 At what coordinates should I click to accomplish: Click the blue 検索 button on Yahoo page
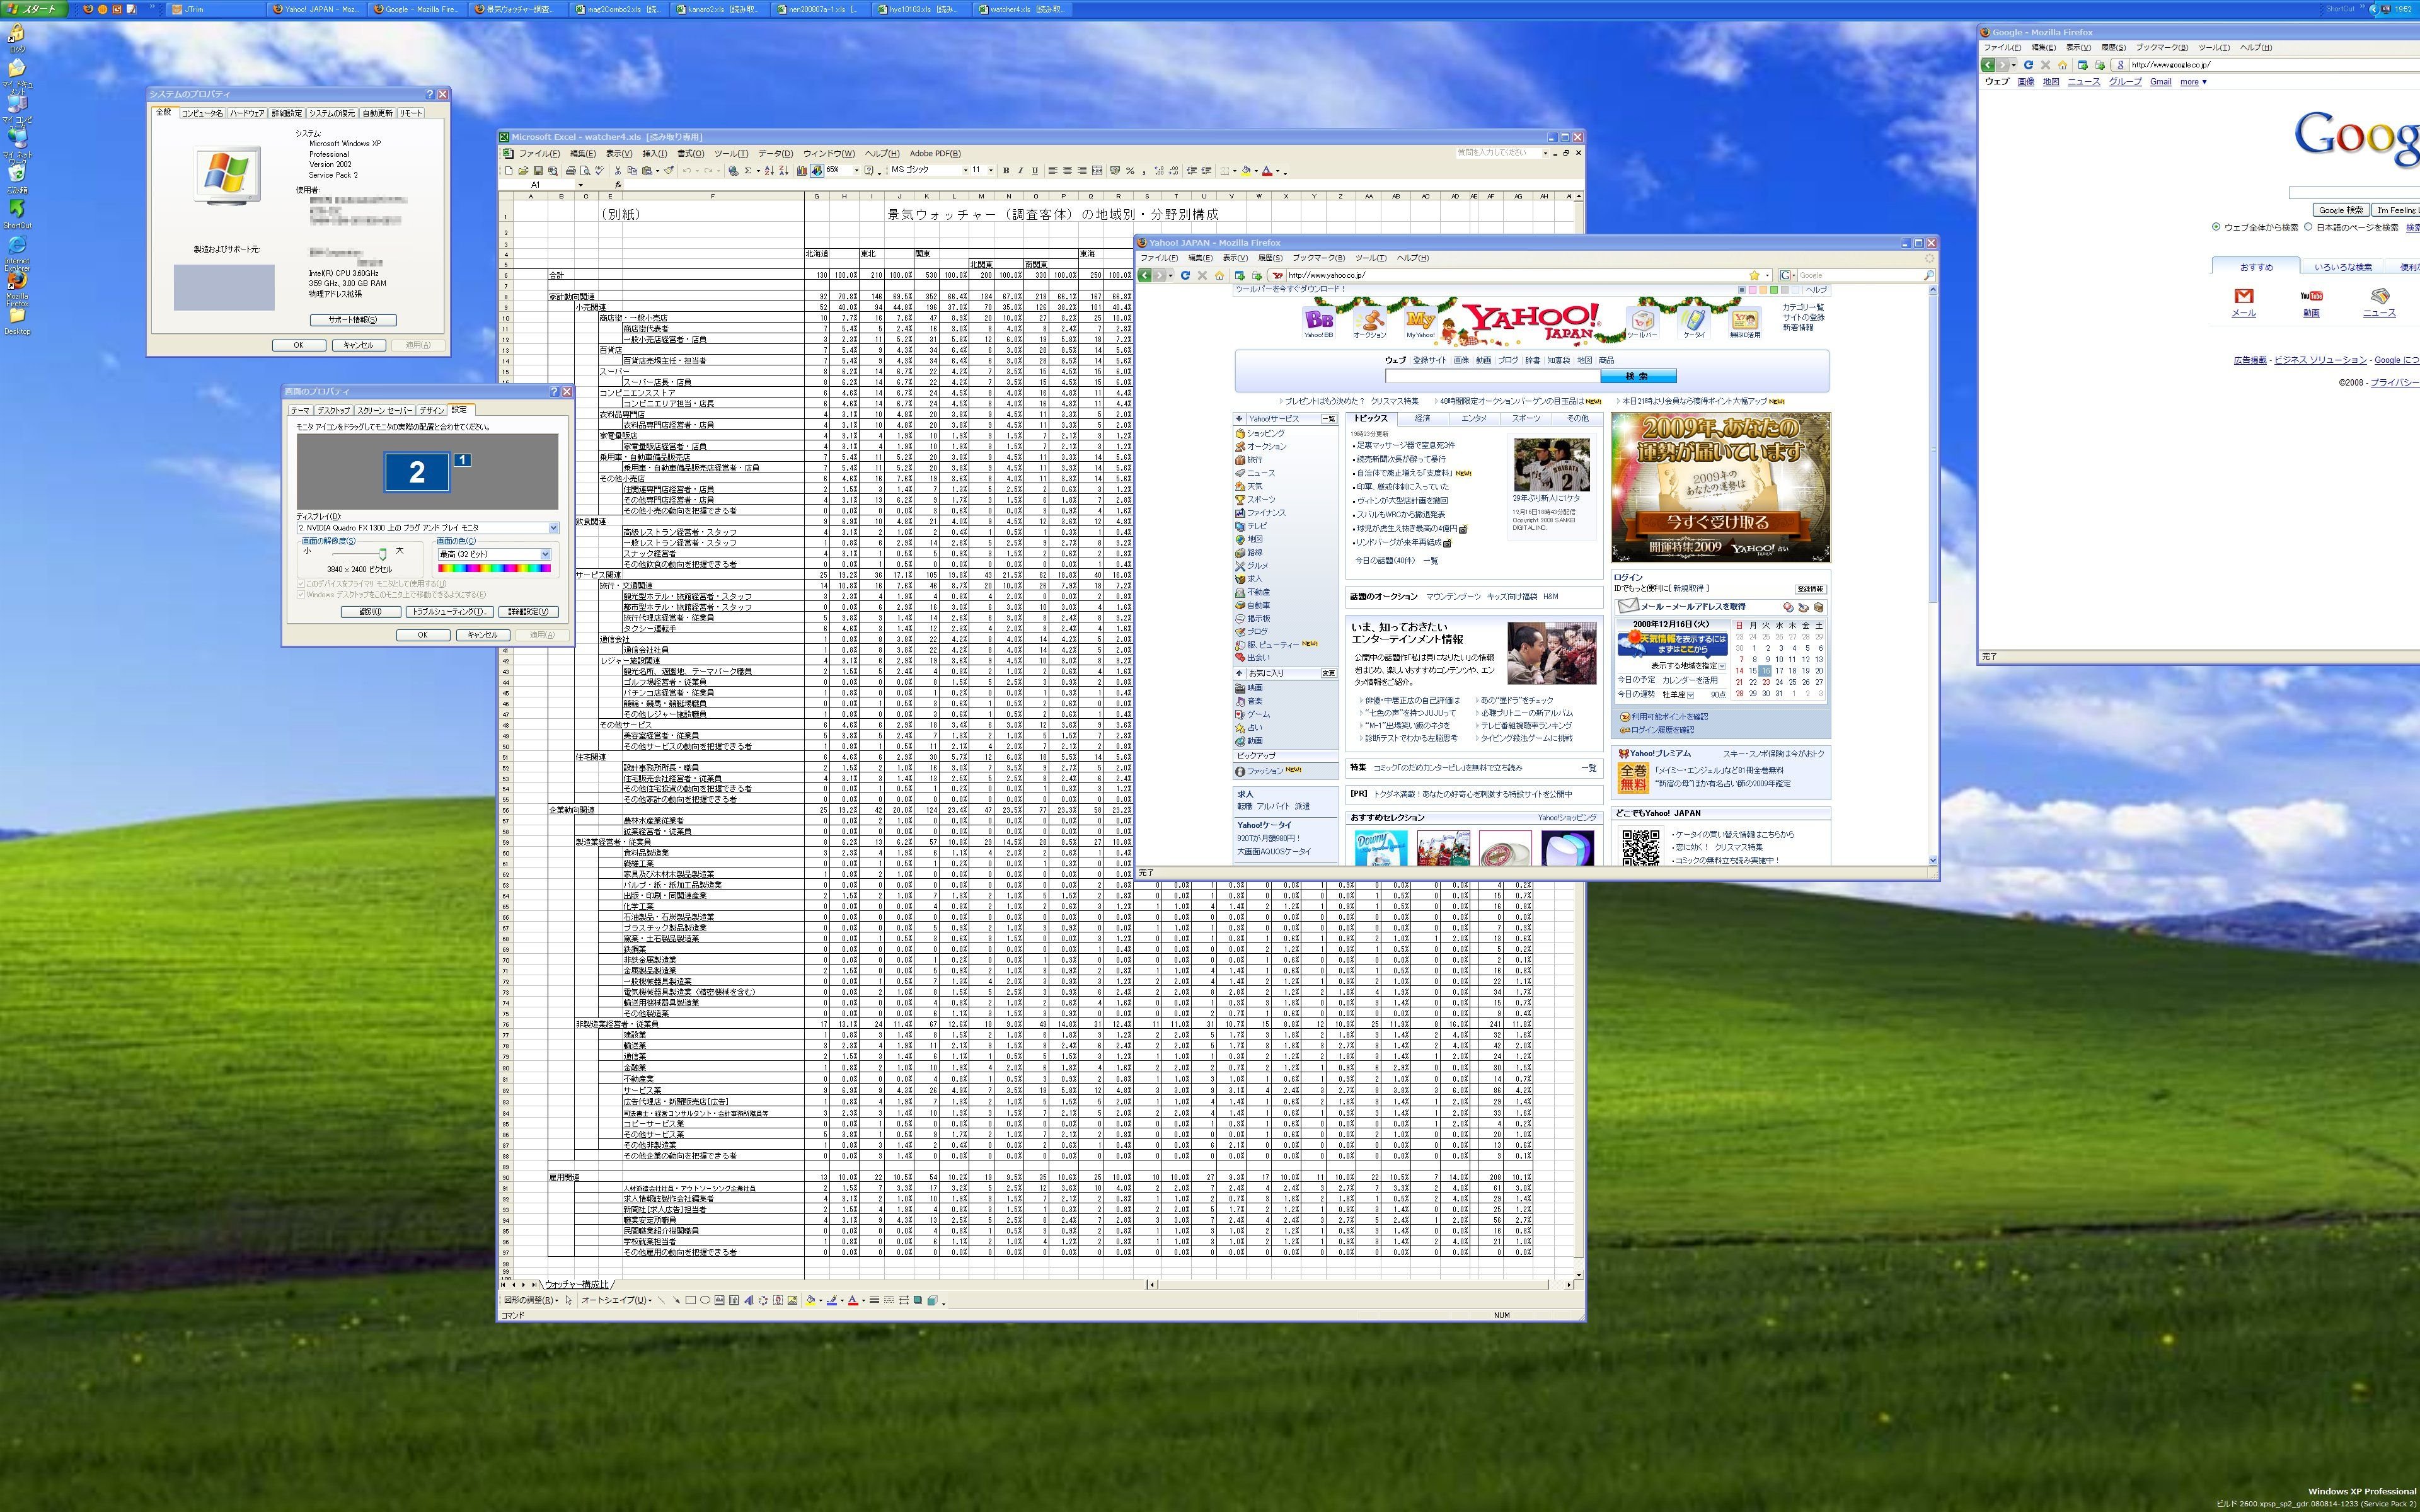click(1638, 376)
